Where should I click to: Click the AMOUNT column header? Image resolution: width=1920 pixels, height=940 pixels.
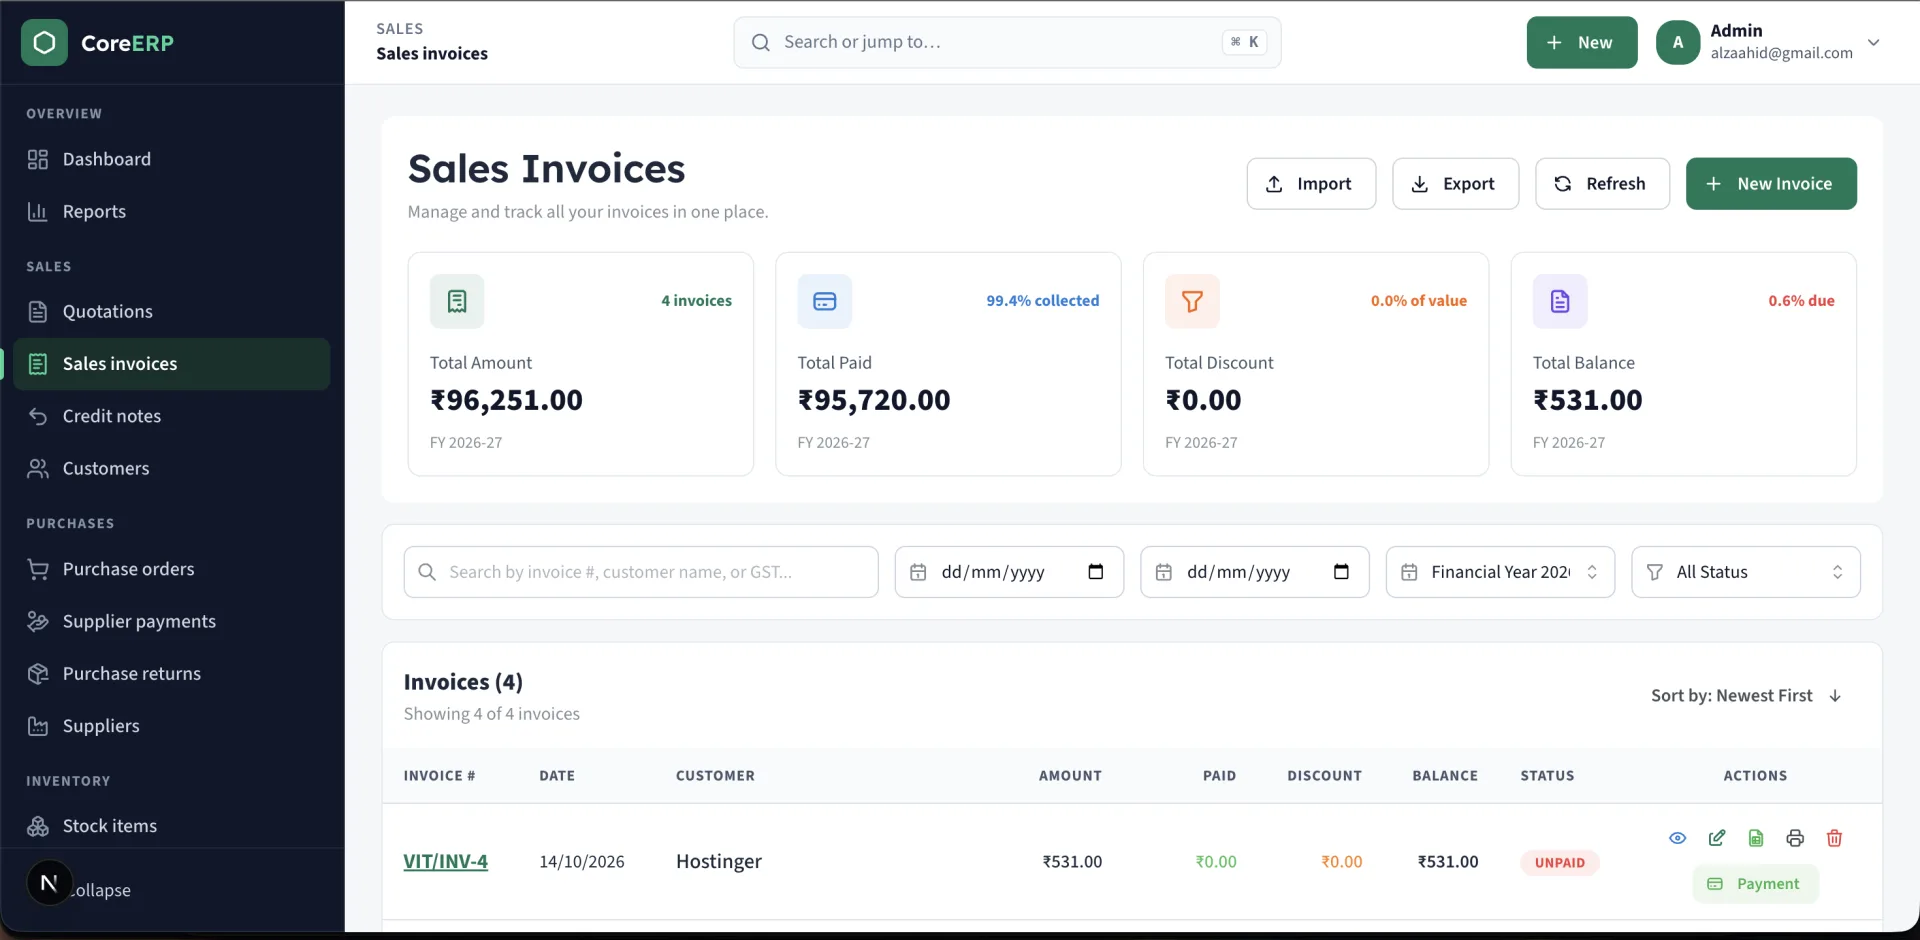pos(1070,776)
